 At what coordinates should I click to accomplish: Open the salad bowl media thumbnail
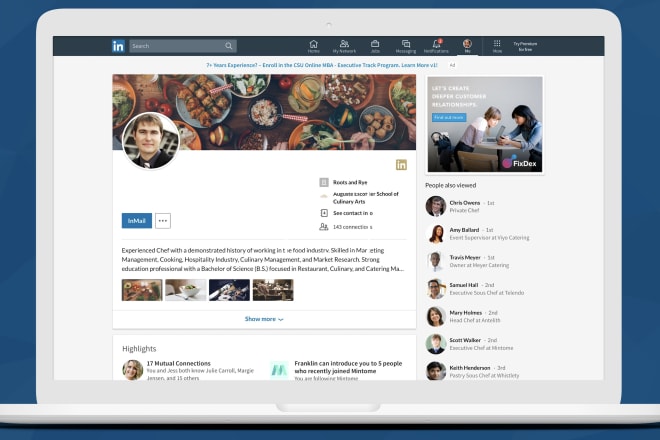(186, 290)
